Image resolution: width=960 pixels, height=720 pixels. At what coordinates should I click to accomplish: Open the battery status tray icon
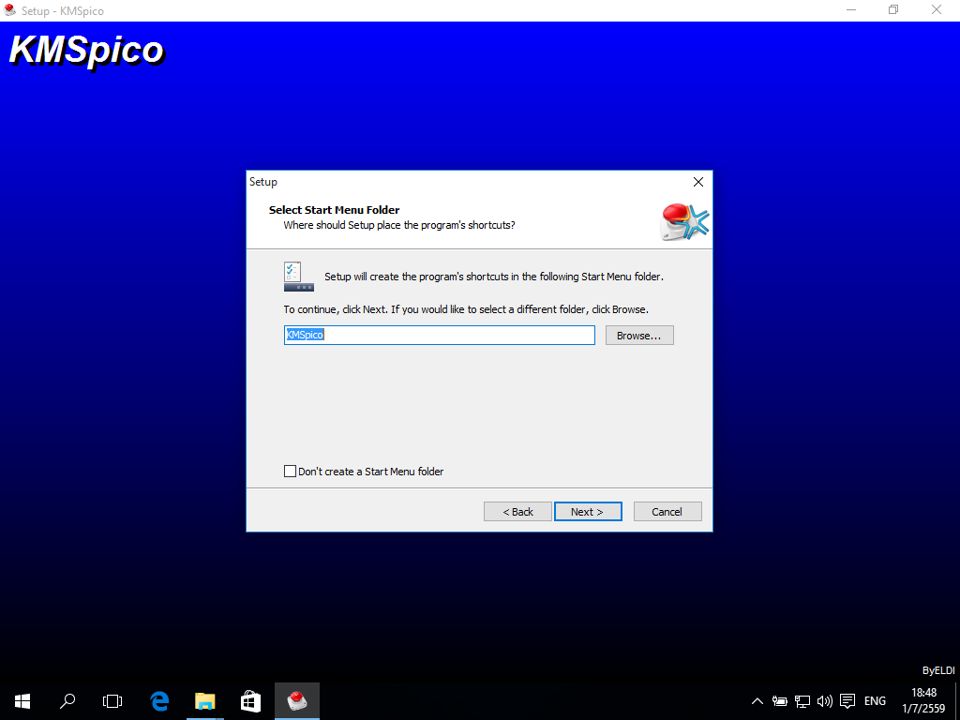[779, 701]
